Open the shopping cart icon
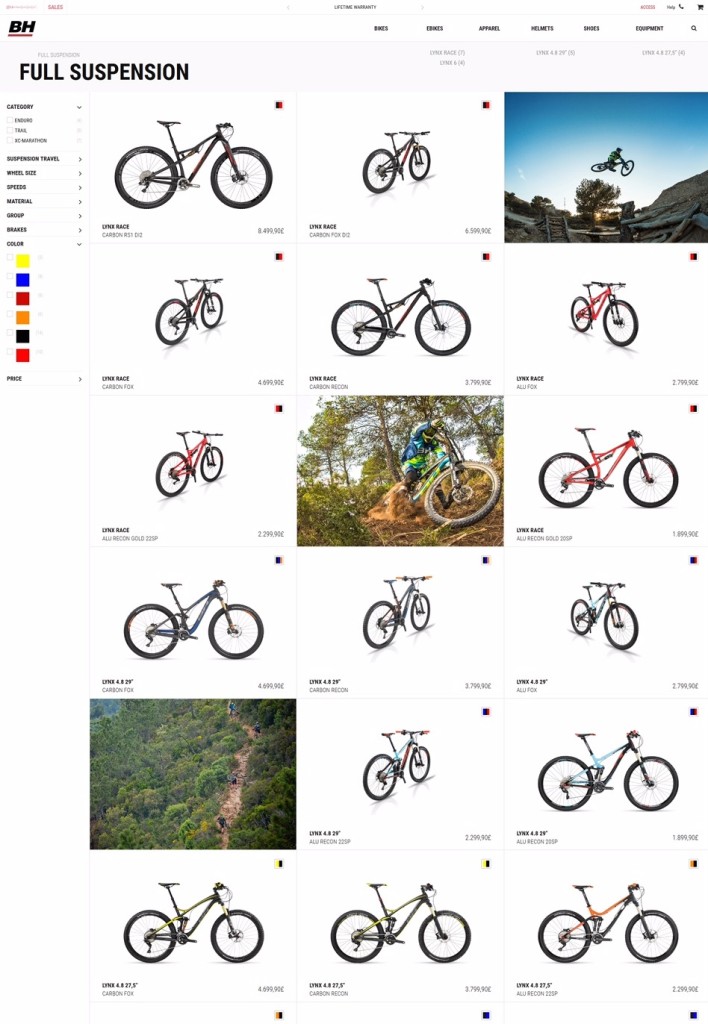708x1024 pixels. (700, 7)
